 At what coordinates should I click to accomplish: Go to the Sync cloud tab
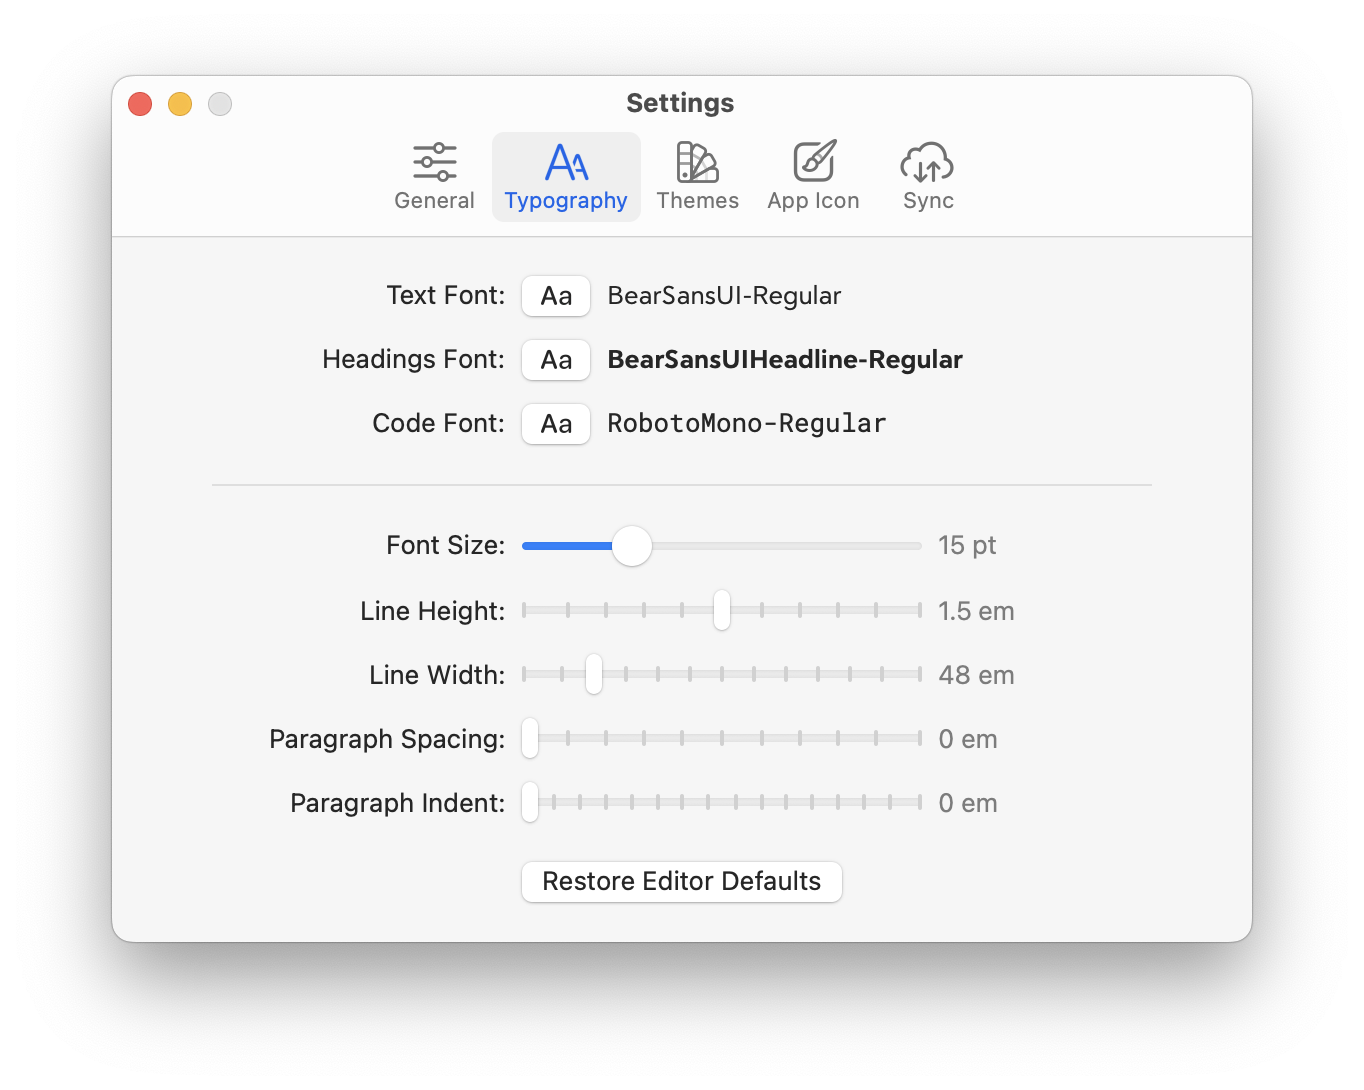click(x=928, y=177)
